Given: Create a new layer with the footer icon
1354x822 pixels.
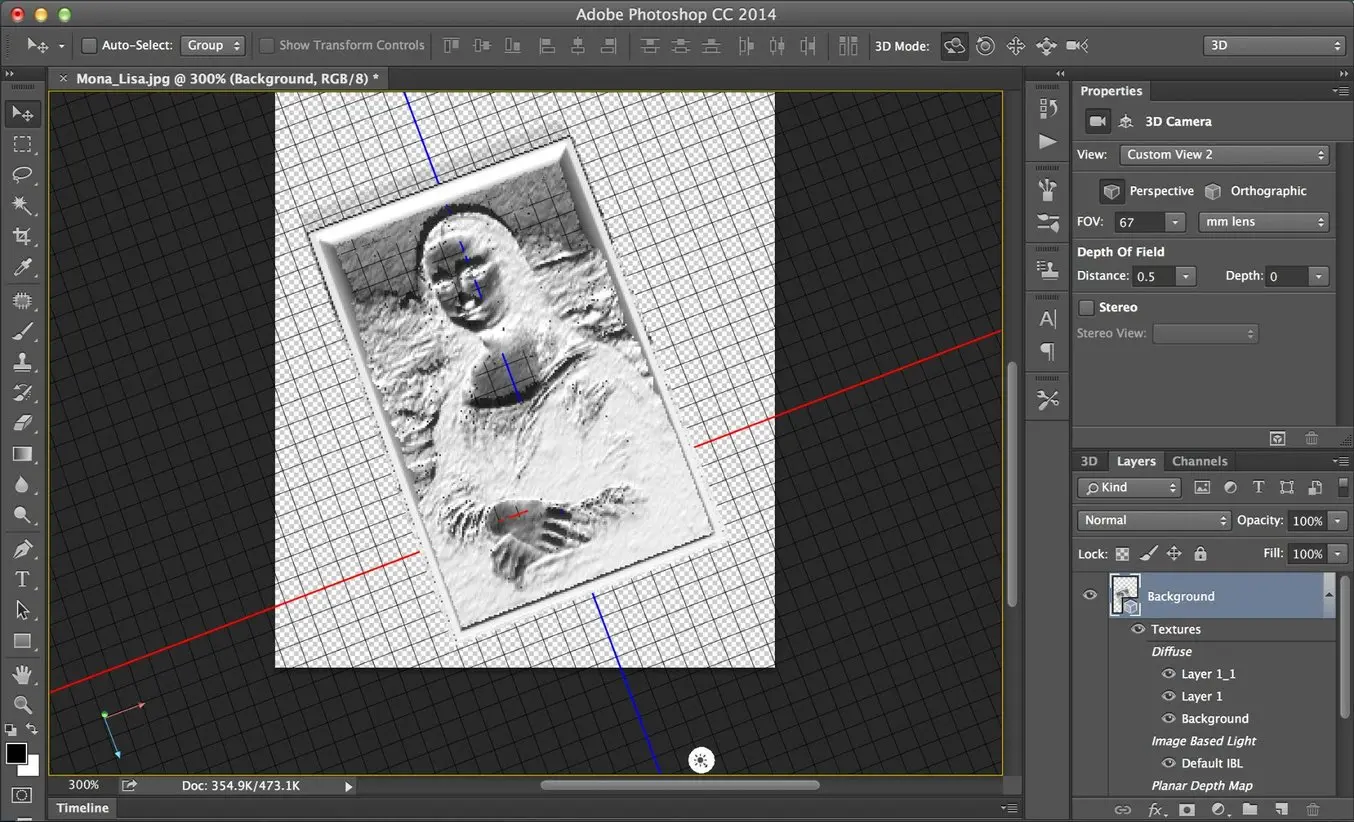Looking at the screenshot, I should [x=1282, y=810].
